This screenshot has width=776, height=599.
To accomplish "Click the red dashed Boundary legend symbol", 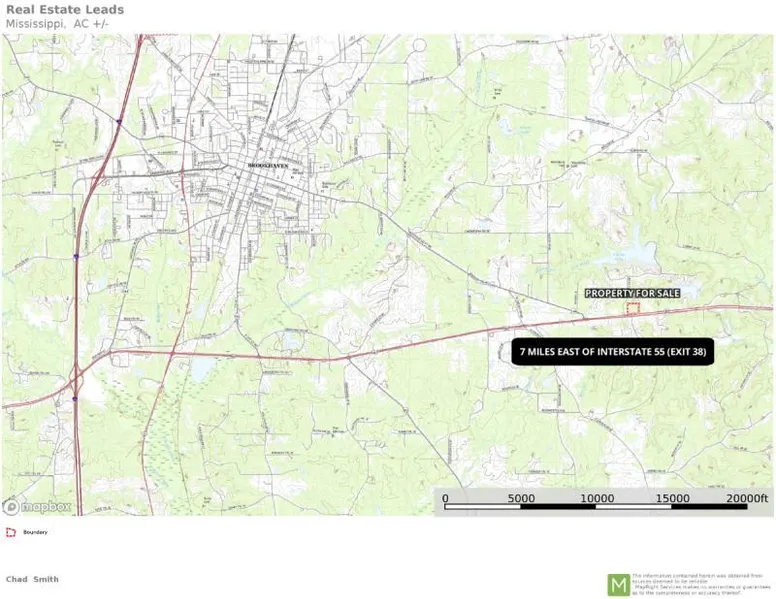I will [x=11, y=532].
